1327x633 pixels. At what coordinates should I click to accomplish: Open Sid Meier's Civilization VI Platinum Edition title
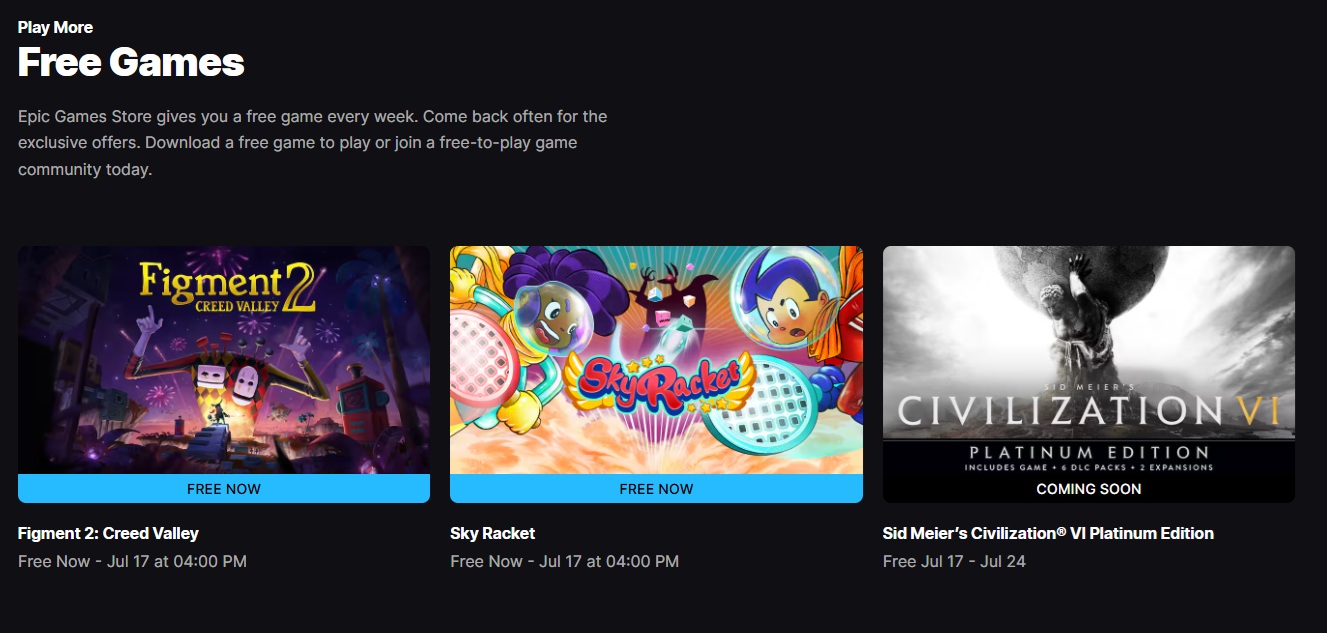(x=1048, y=533)
